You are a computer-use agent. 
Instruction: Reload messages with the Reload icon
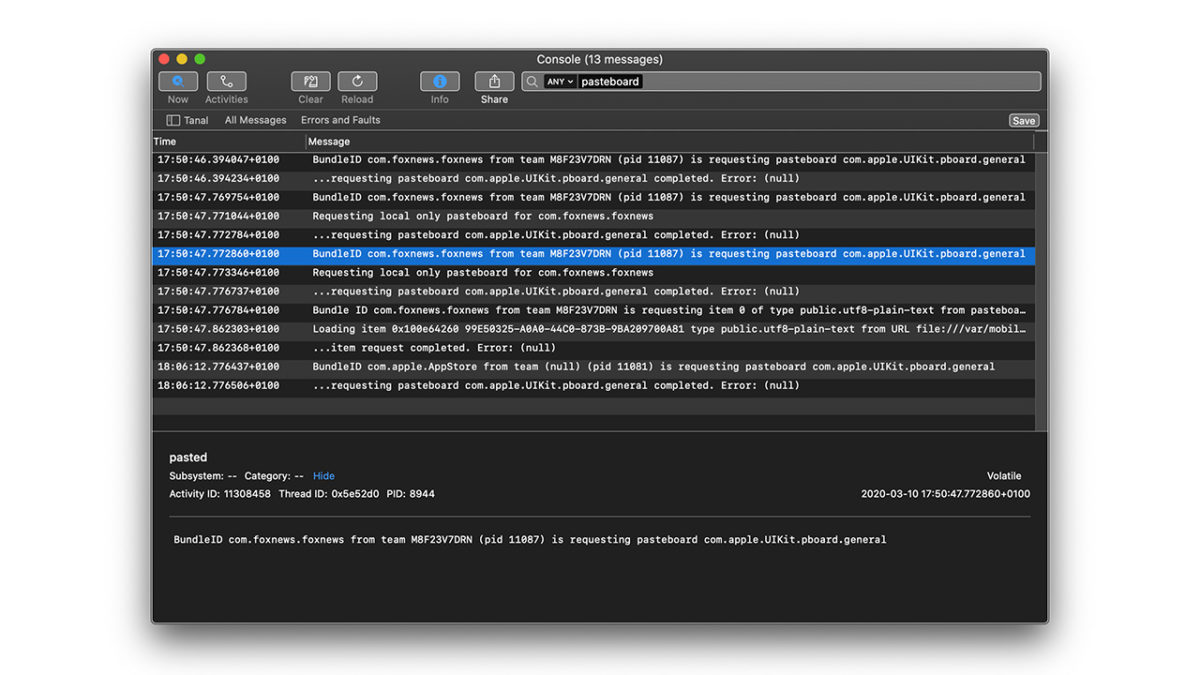(x=357, y=82)
